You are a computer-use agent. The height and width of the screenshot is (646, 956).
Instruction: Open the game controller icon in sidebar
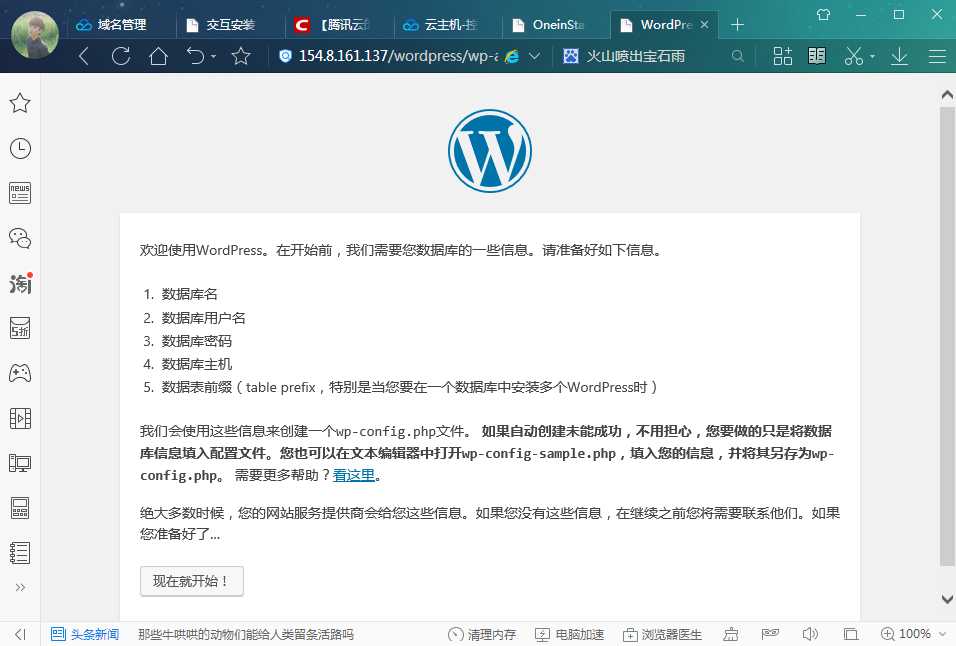click(20, 373)
